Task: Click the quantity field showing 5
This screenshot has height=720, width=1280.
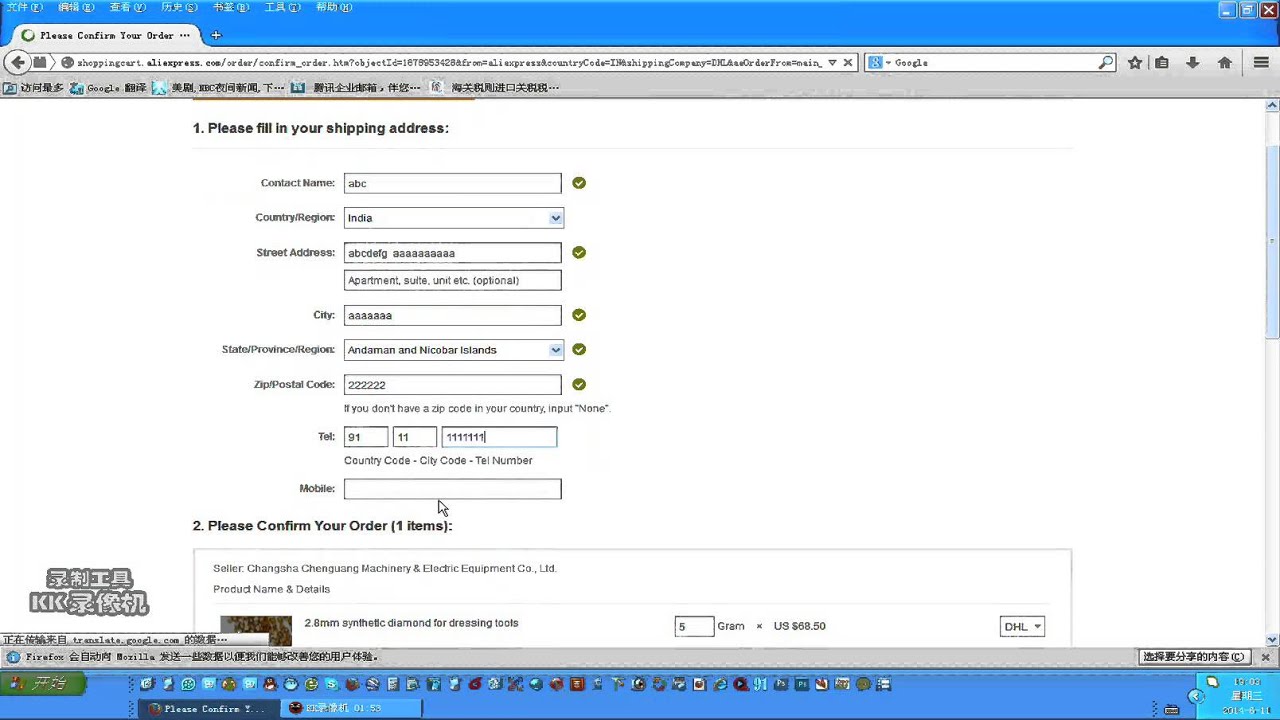Action: (x=694, y=626)
